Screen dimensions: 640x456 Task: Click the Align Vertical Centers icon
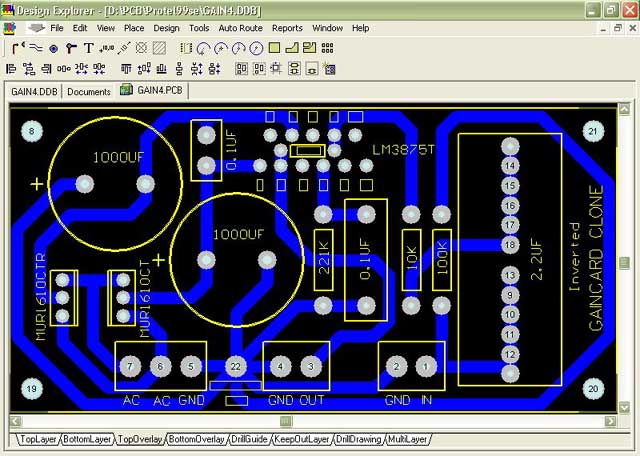pyautogui.click(x=144, y=69)
